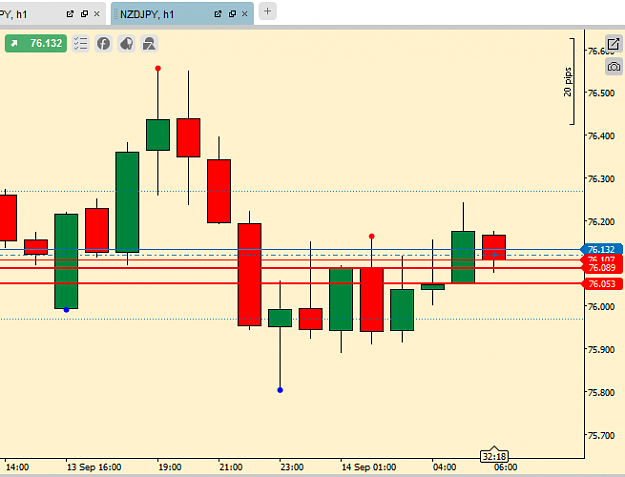Add a new chart tab with plus button

(x=267, y=11)
